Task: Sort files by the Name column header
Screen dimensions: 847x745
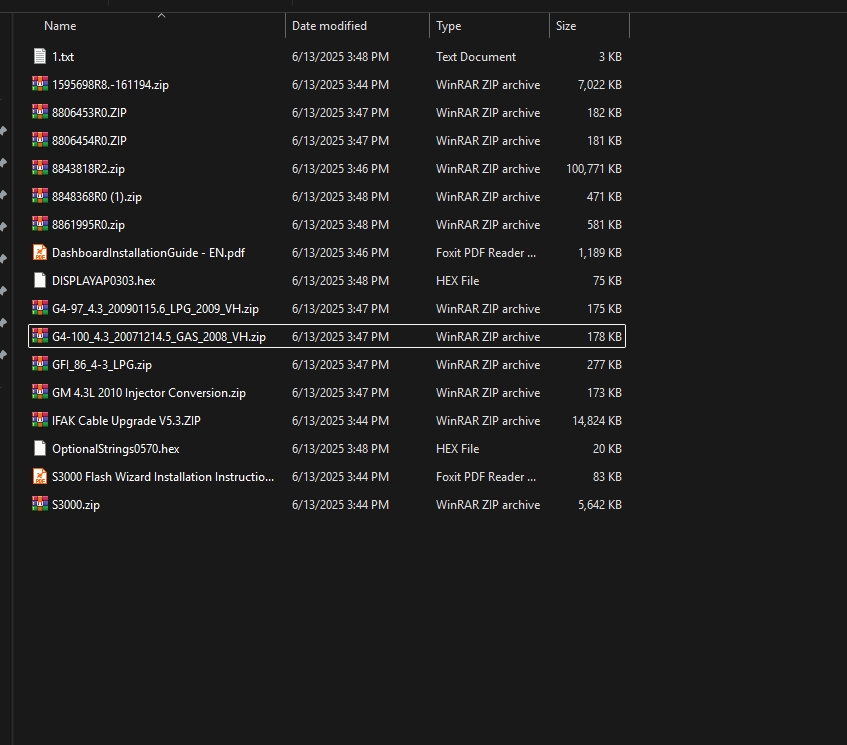Action: (x=60, y=26)
